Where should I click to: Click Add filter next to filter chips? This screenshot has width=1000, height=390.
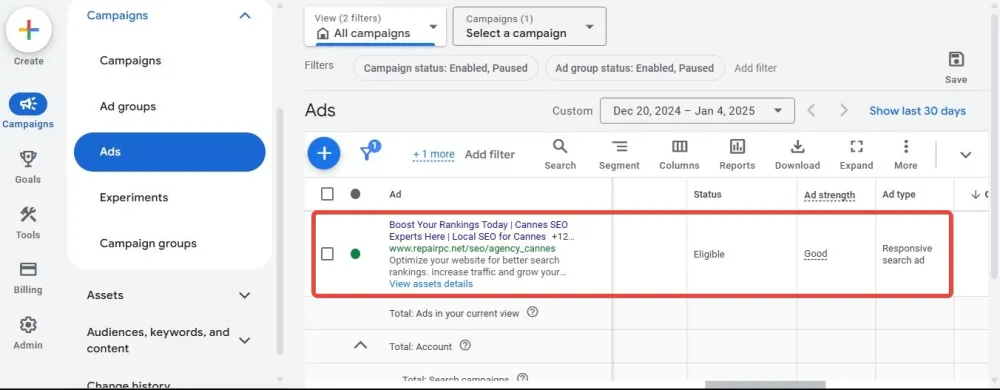tap(755, 68)
